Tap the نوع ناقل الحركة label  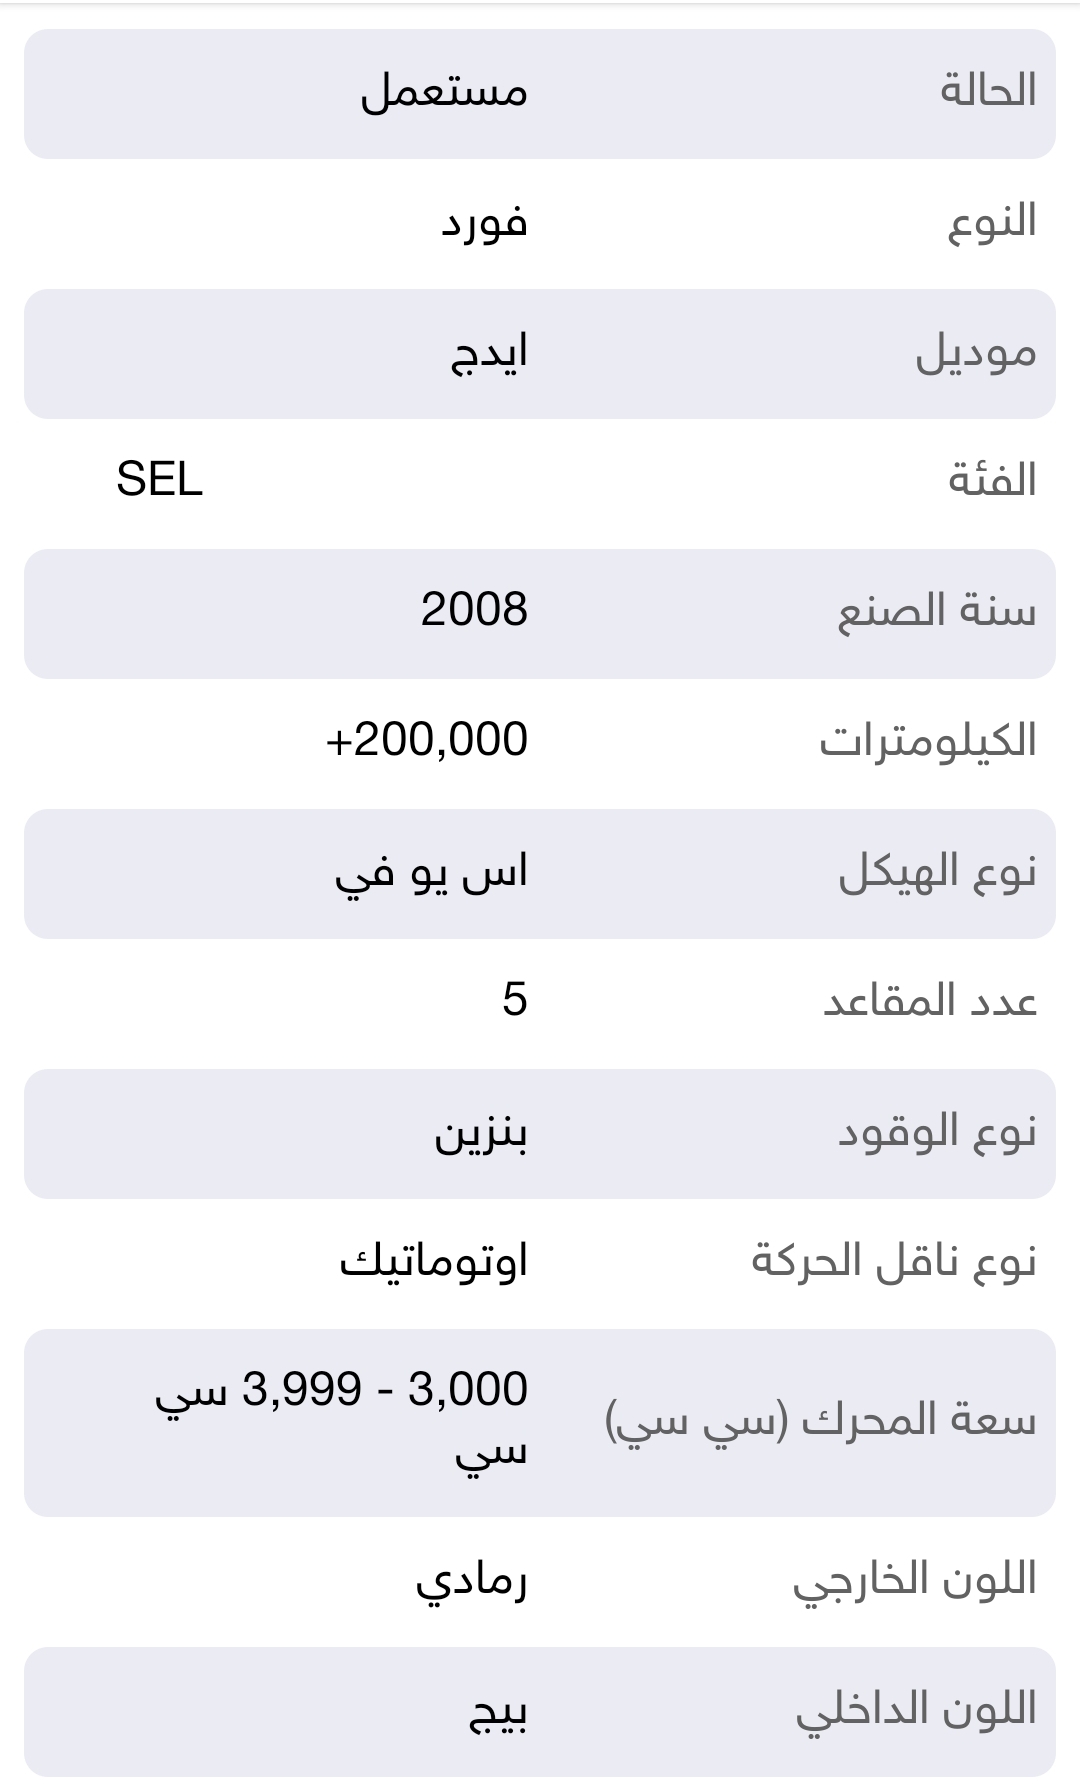coord(894,1261)
